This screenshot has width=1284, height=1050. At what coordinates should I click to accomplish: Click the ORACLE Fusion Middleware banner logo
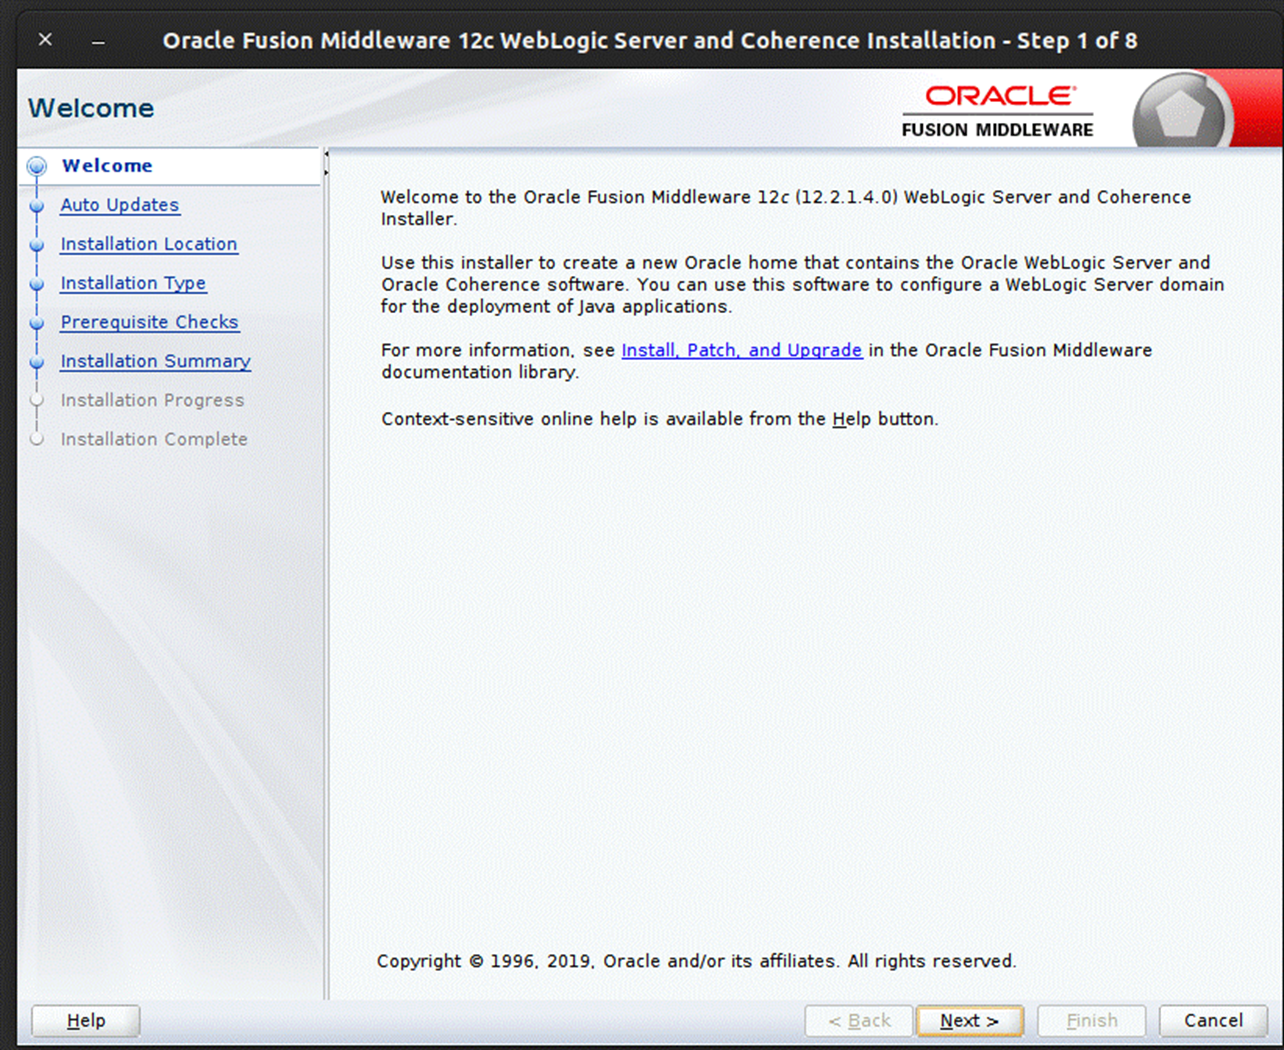pyautogui.click(x=997, y=109)
